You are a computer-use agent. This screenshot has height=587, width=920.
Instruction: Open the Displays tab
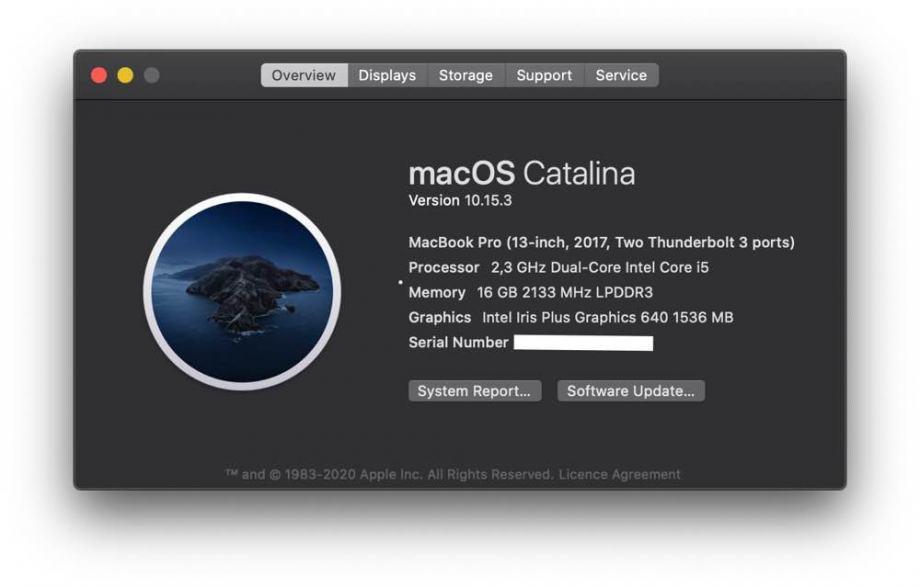(387, 75)
